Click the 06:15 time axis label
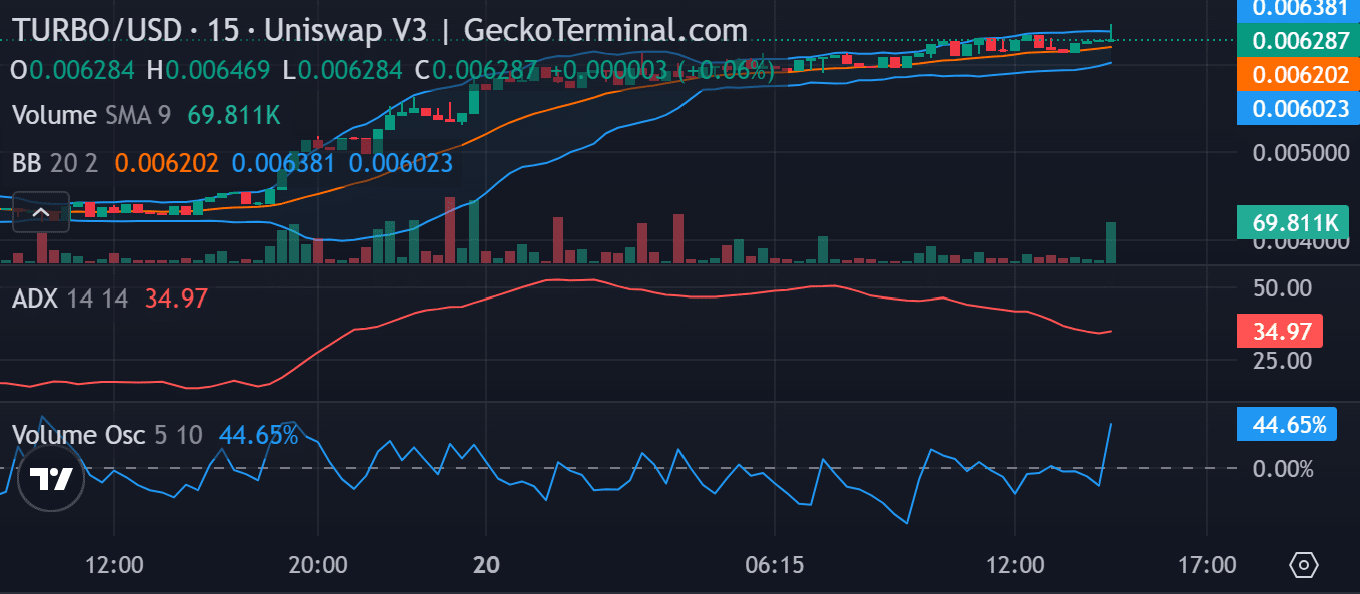 point(775,565)
